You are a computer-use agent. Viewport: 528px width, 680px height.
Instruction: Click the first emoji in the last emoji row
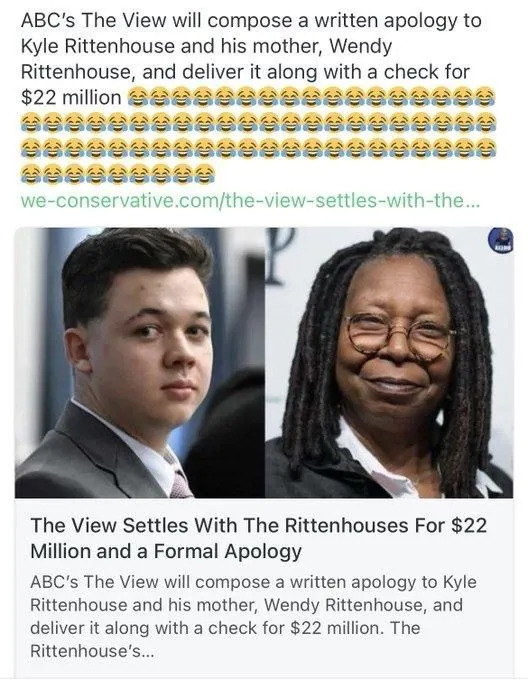(30, 172)
